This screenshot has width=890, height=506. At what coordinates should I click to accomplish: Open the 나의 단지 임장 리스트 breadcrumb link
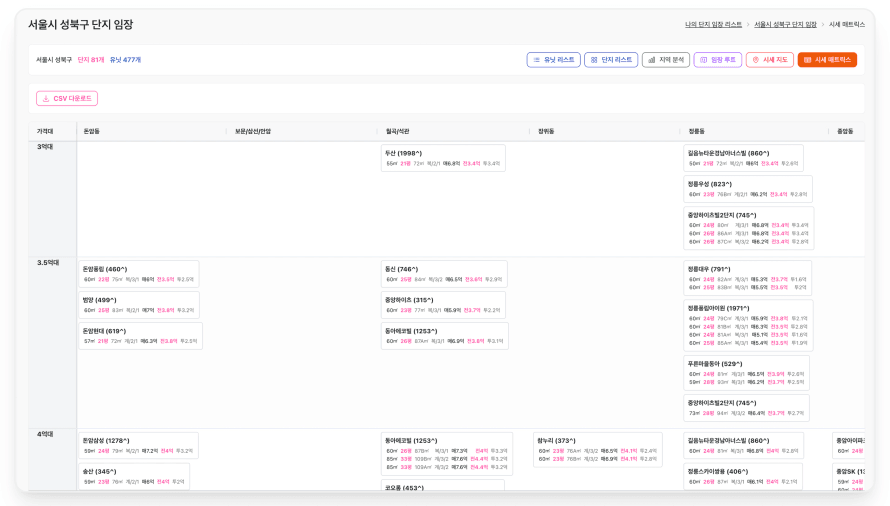[x=713, y=24]
